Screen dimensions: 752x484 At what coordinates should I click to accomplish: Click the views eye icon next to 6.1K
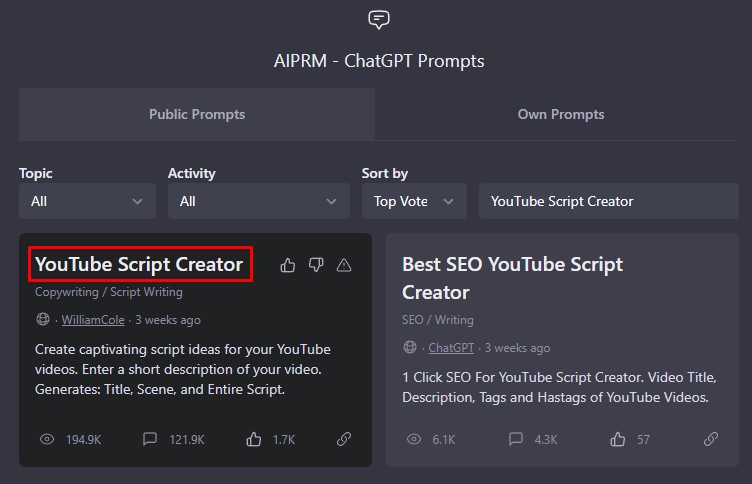point(414,439)
